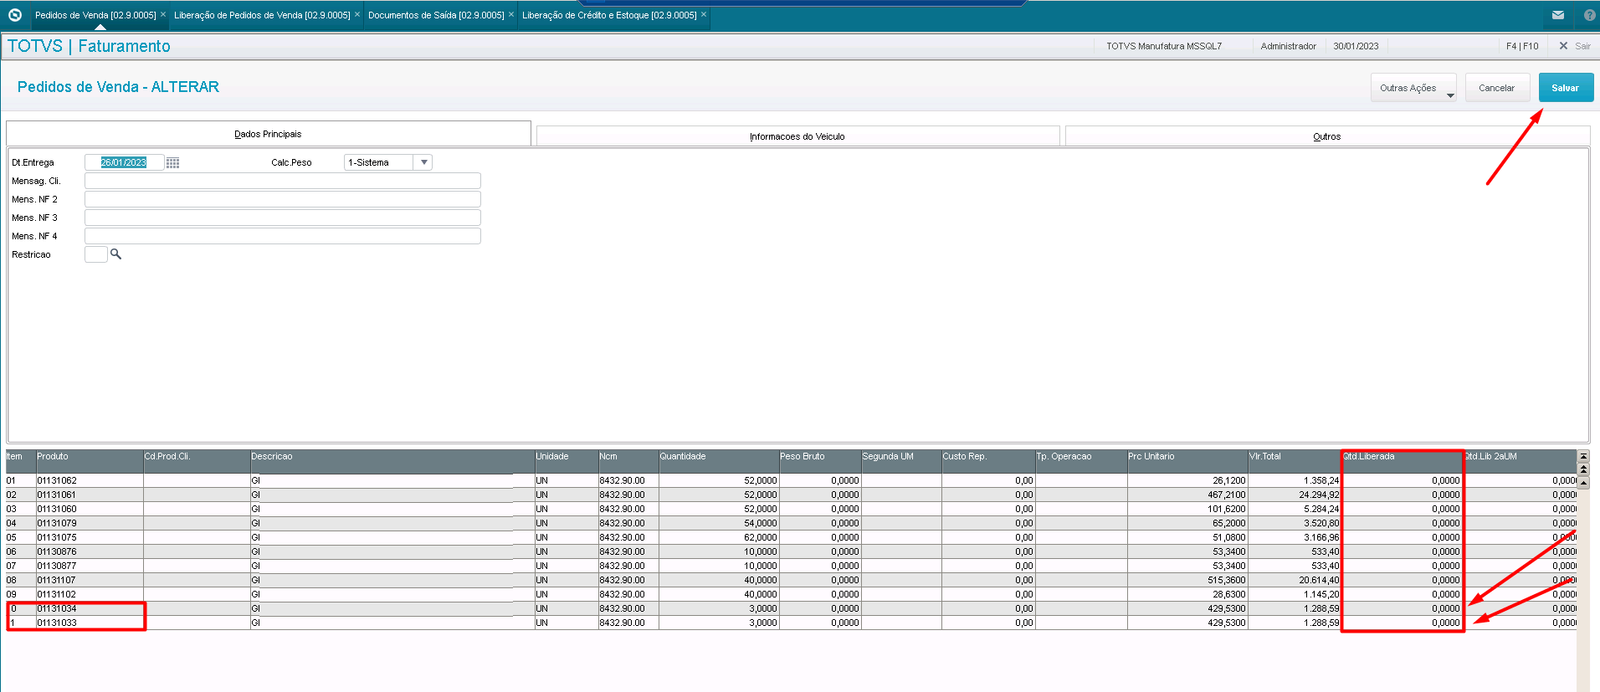Select product cell 01131061
The height and width of the screenshot is (692, 1600).
tap(89, 495)
